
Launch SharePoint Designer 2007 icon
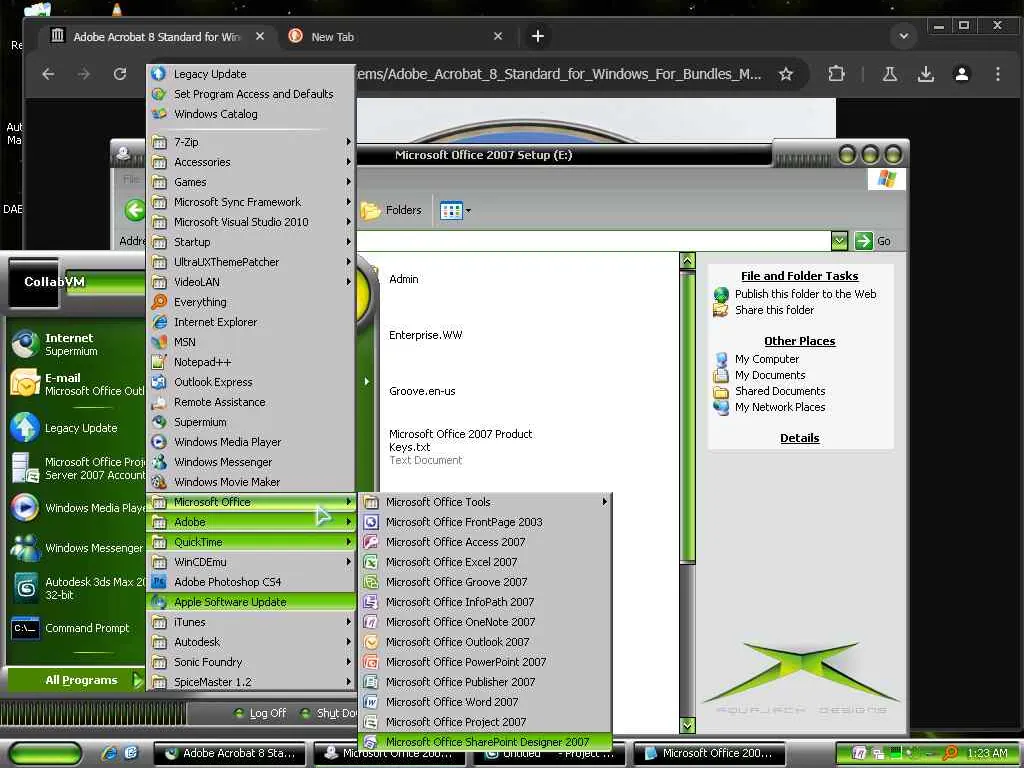point(371,742)
